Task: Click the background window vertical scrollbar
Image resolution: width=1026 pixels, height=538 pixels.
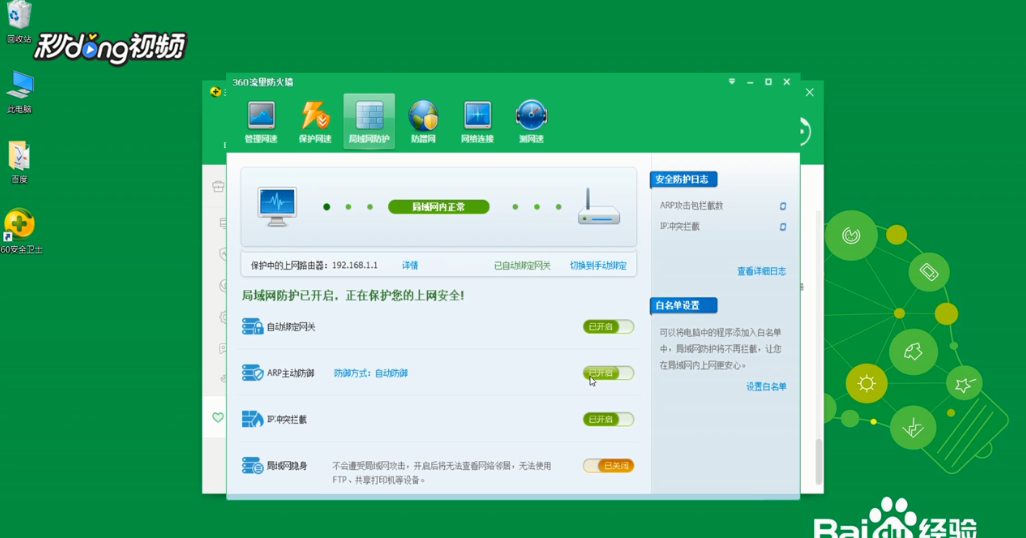Action: pos(819,461)
